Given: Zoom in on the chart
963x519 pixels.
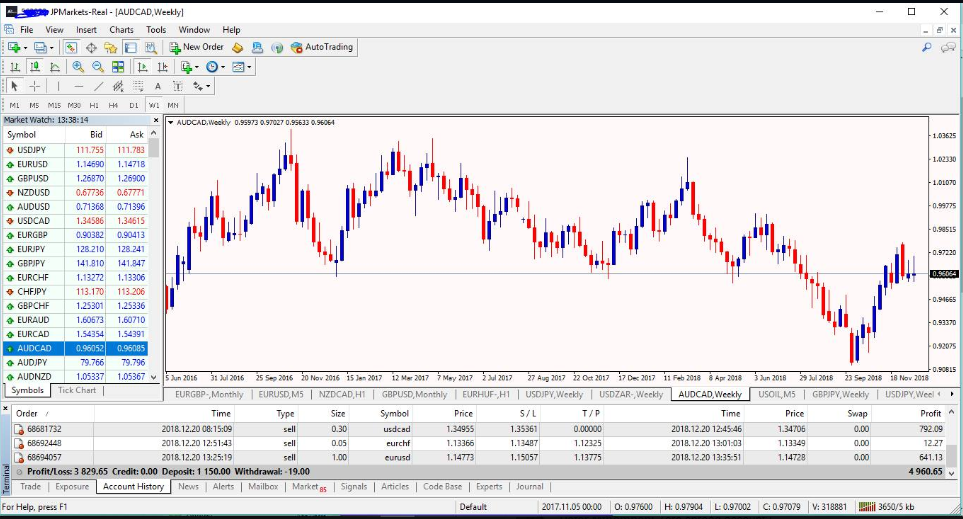Looking at the screenshot, I should click(78, 67).
